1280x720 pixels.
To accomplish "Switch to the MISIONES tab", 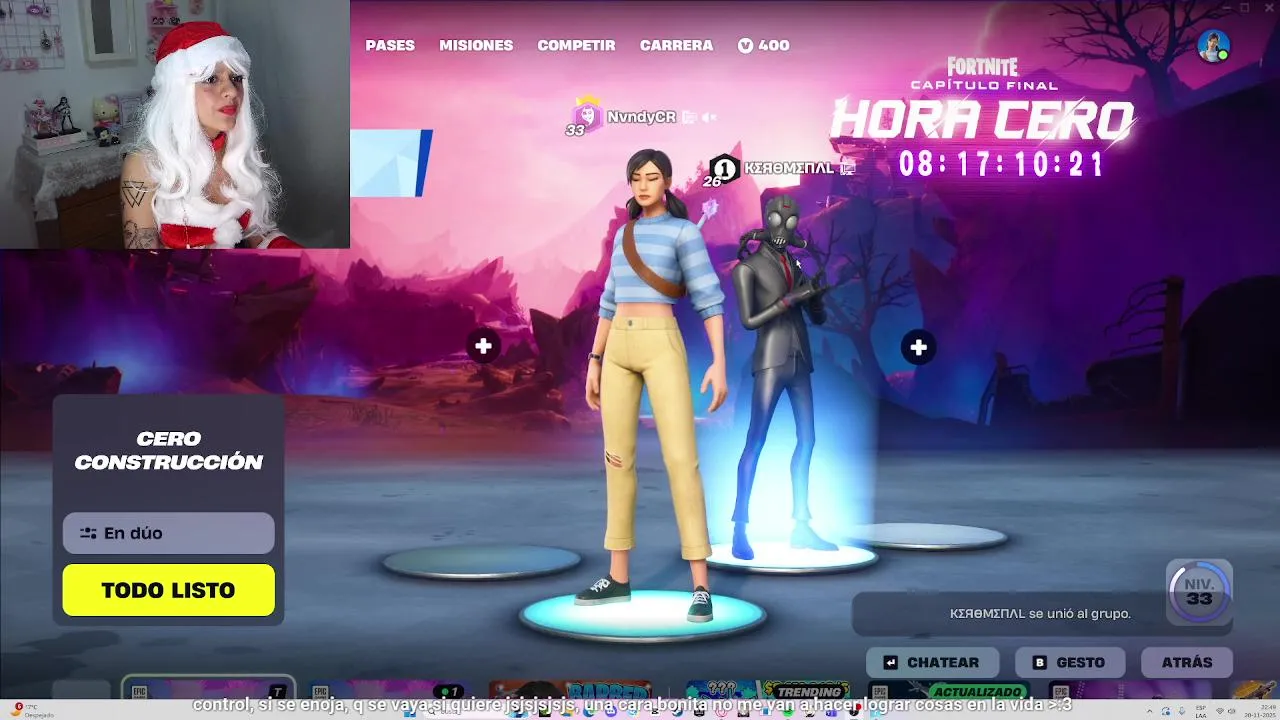I will 476,45.
